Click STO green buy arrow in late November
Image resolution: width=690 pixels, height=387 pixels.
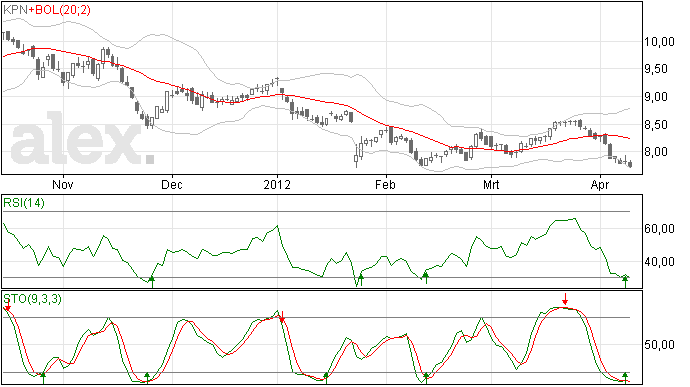coord(147,378)
